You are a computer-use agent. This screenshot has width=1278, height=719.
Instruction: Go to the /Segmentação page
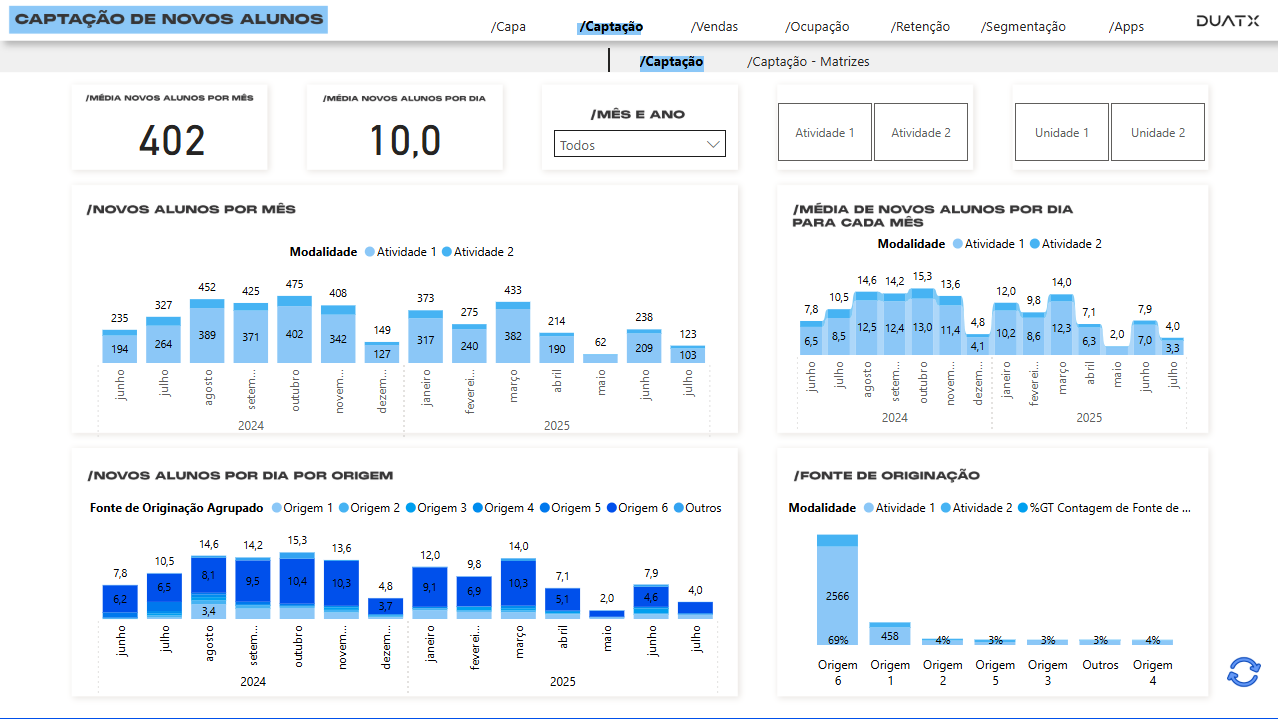click(1022, 27)
